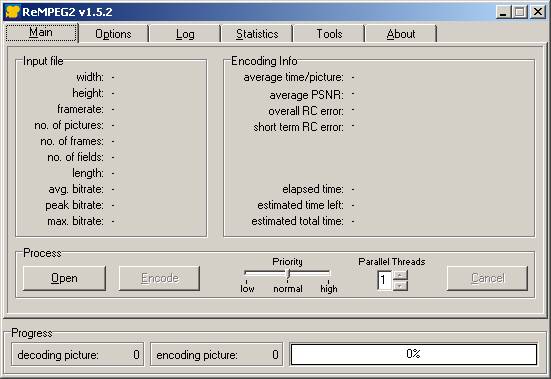Click the 'overall RC error:' label
The width and height of the screenshot is (551, 379).
point(306,111)
